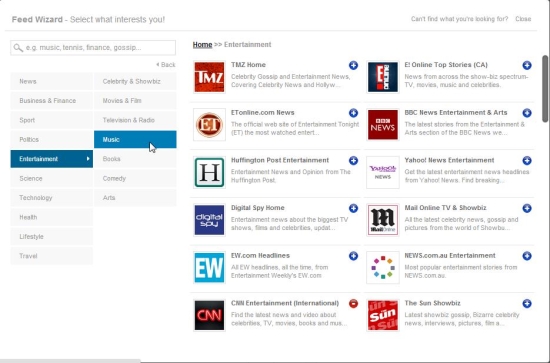550x363 pixels.
Task: Click the EW logo thumbnail
Action: [209, 268]
